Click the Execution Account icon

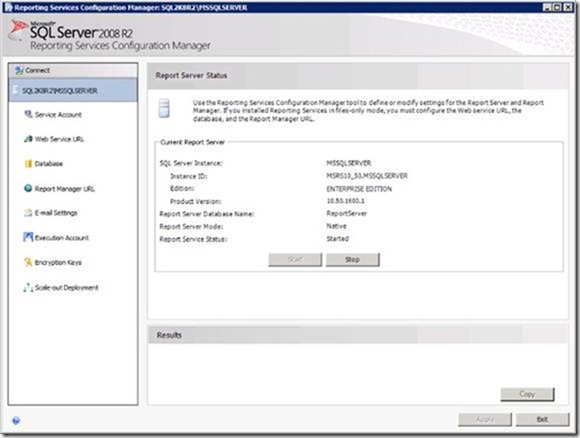pos(28,237)
